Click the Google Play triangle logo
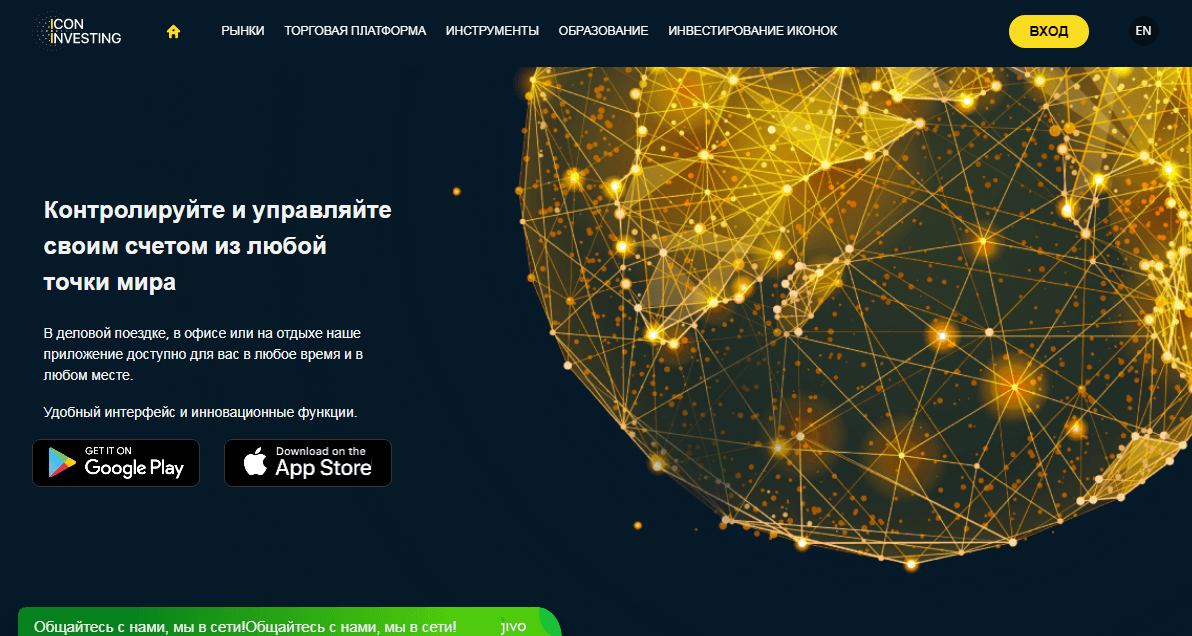1192x636 pixels. coord(61,463)
